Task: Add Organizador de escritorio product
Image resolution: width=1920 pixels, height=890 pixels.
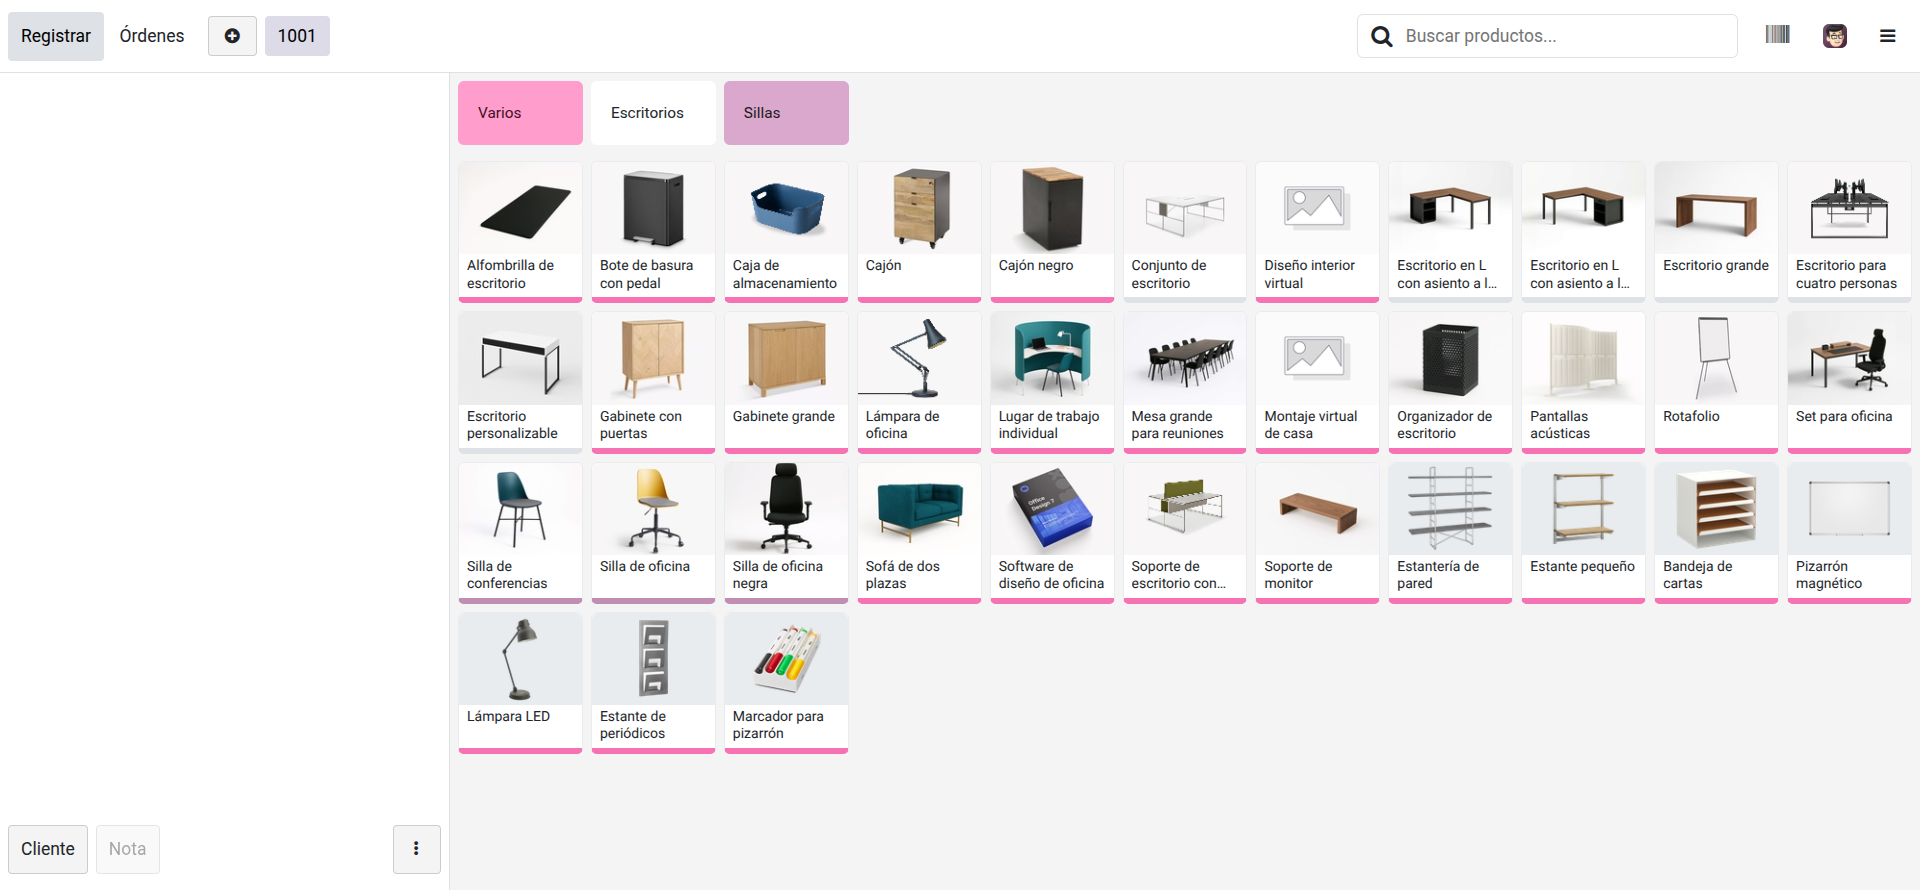Action: coord(1450,382)
